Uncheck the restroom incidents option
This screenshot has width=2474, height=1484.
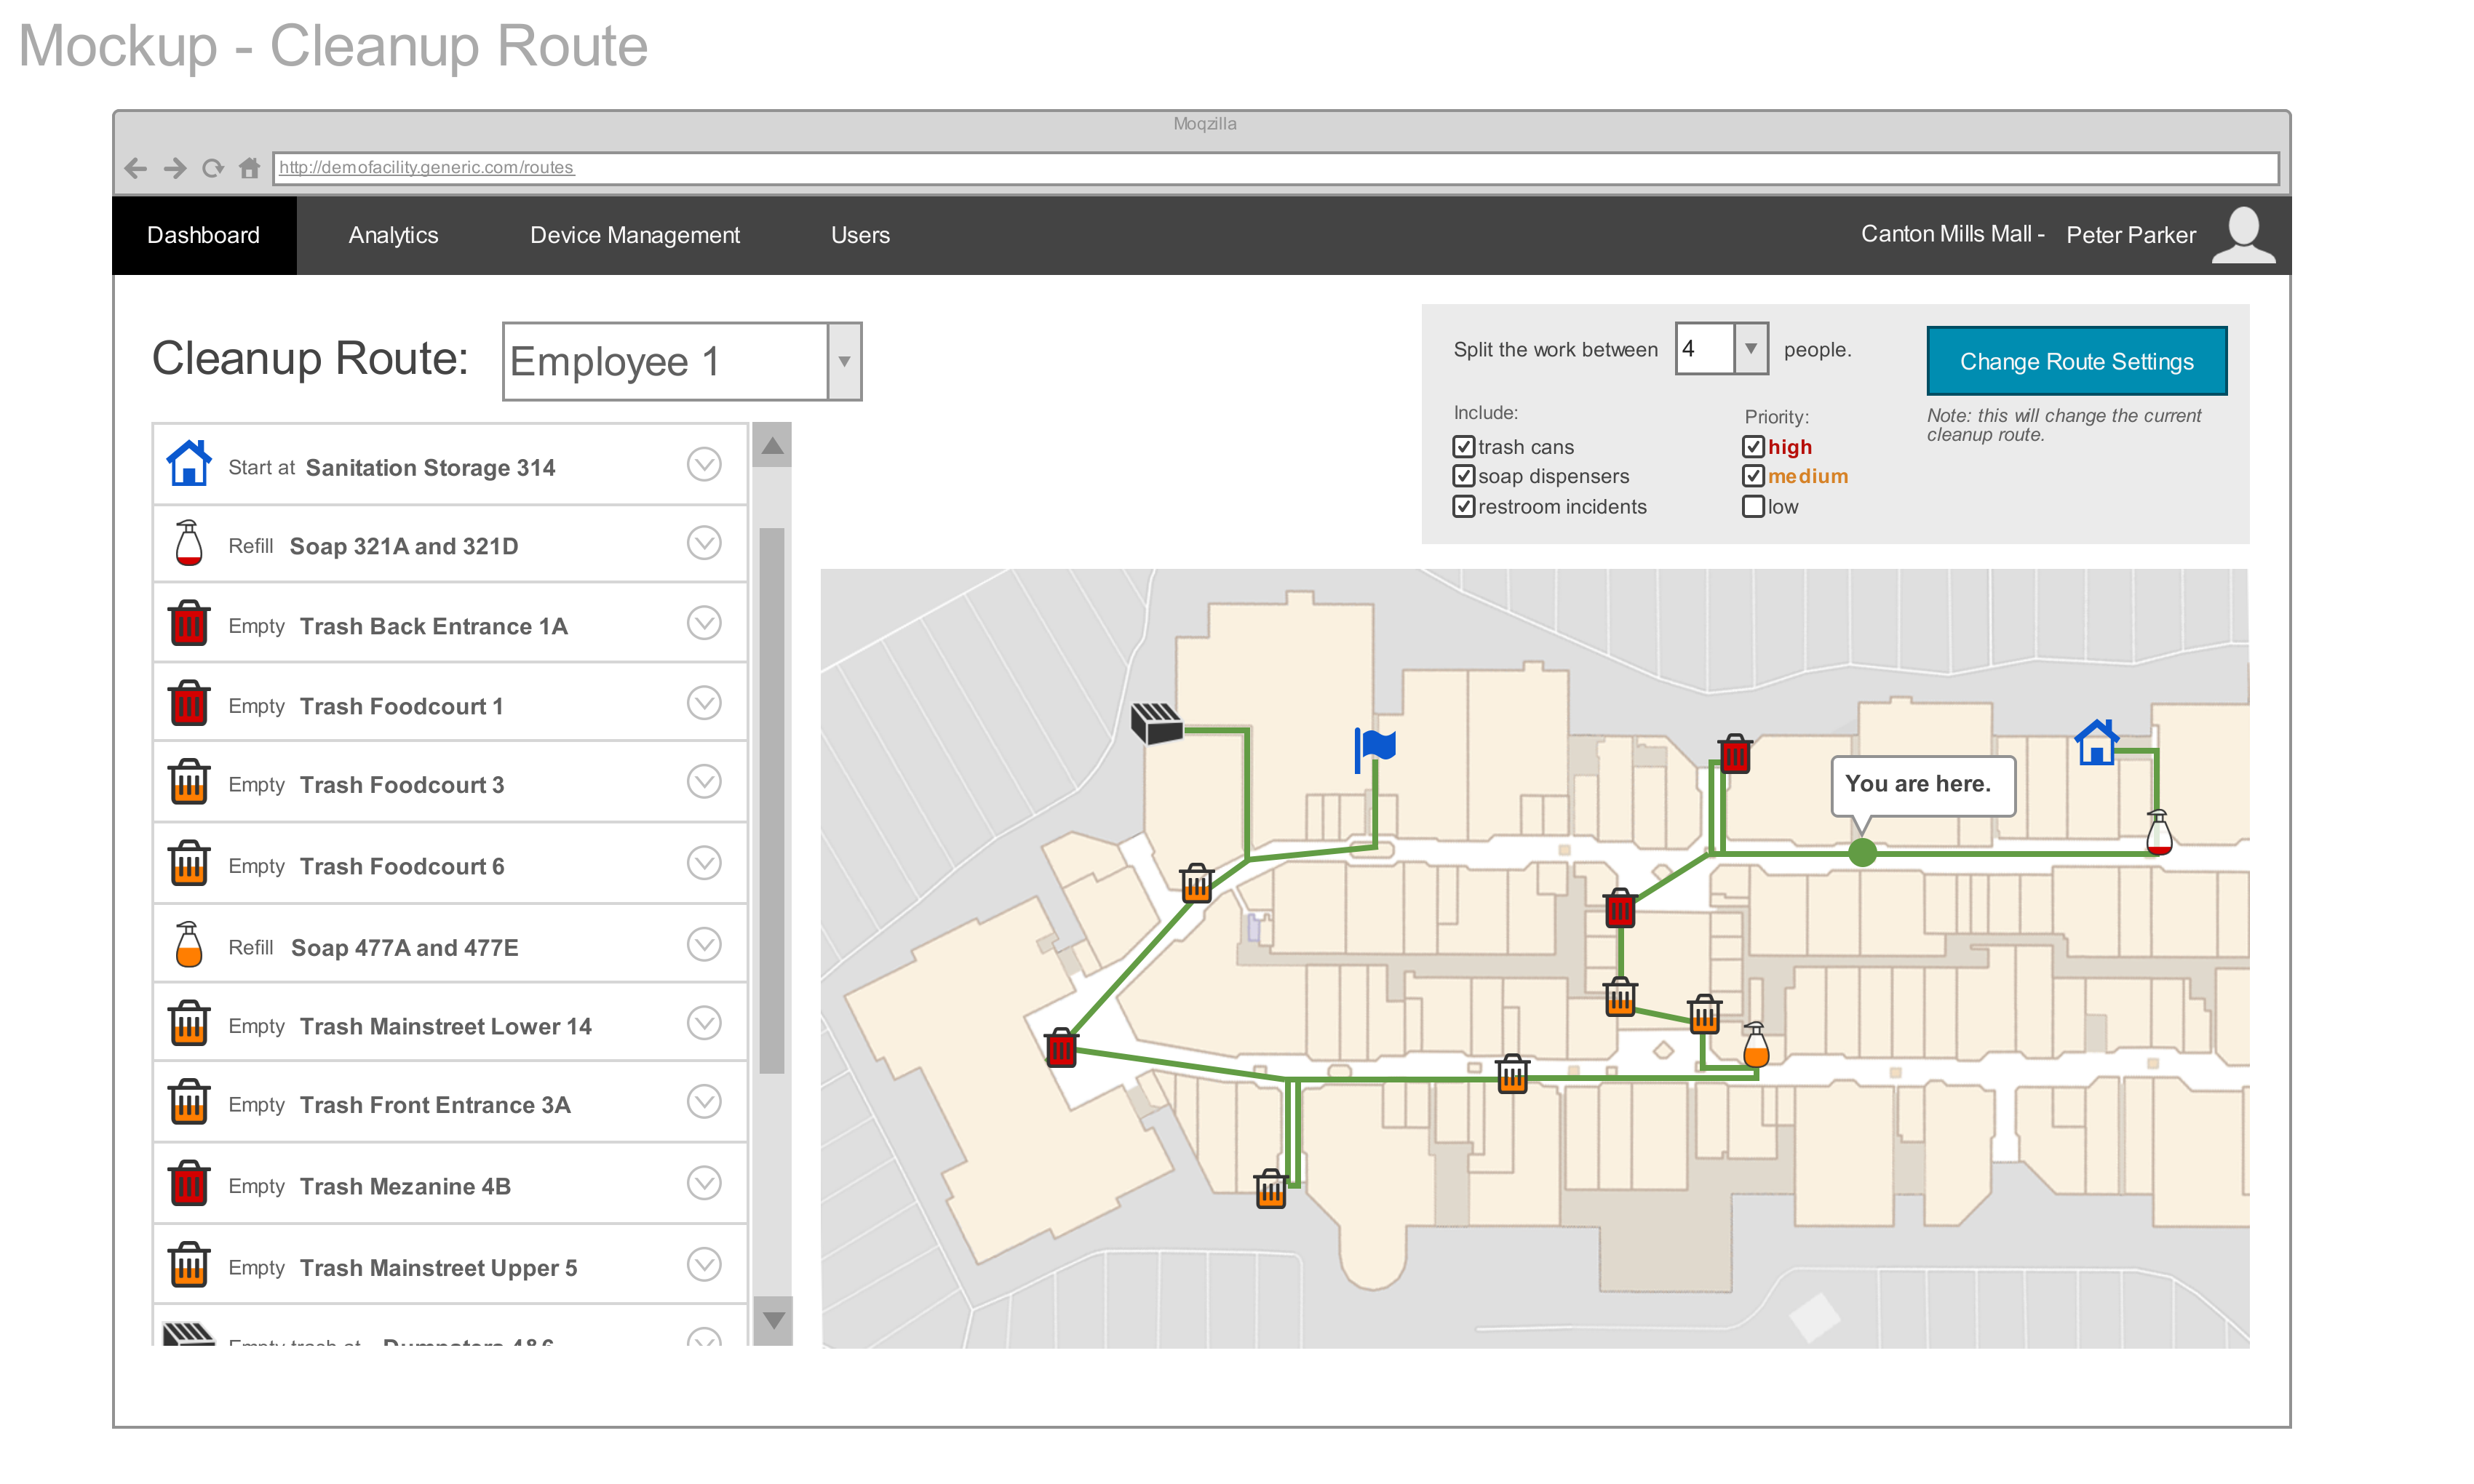coord(1464,506)
